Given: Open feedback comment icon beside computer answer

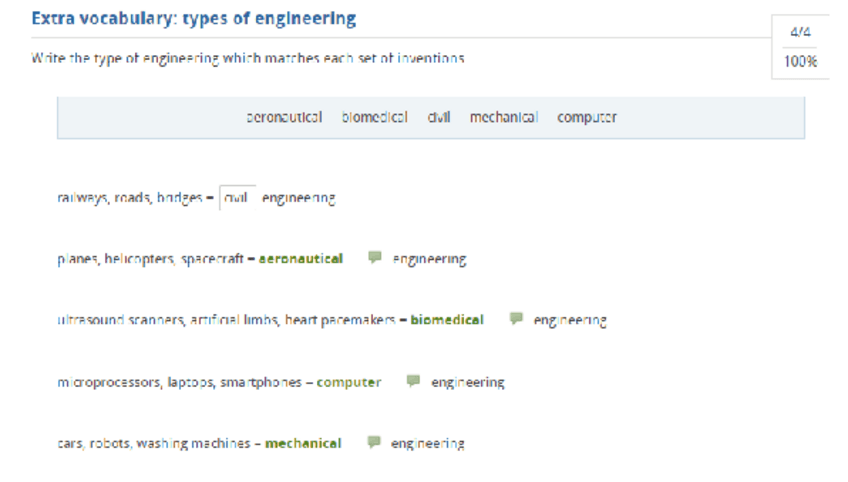Looking at the screenshot, I should (413, 381).
